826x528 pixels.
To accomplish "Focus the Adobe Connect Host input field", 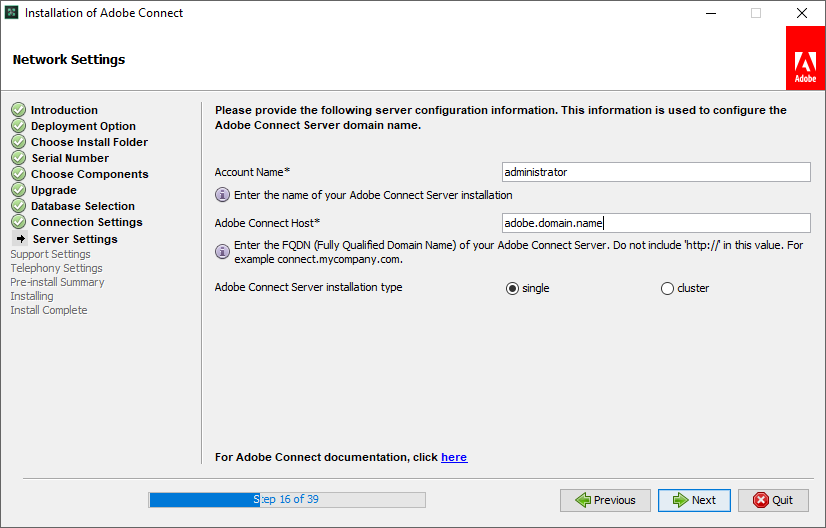I will pyautogui.click(x=656, y=223).
